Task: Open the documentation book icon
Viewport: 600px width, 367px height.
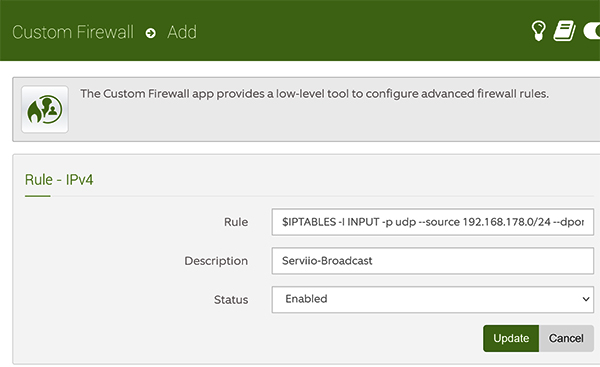Action: click(x=564, y=31)
